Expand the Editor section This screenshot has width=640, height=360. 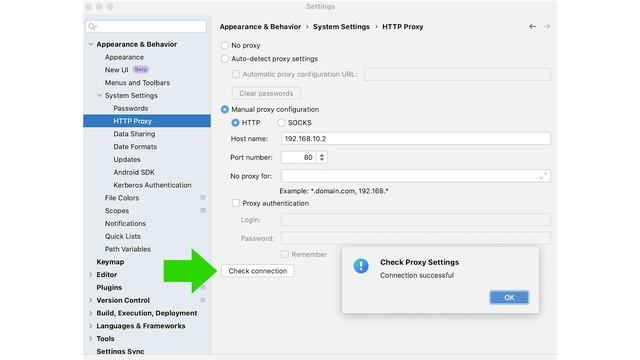pyautogui.click(x=91, y=275)
